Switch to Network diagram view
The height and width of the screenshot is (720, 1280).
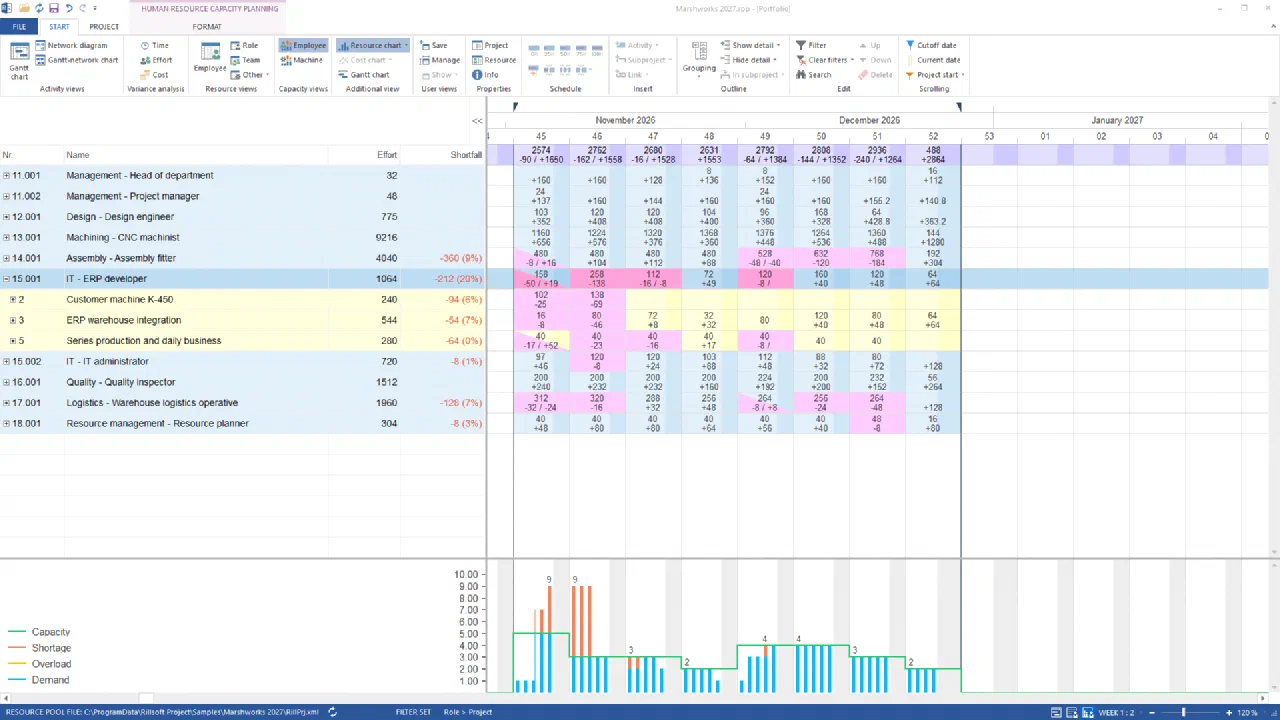point(70,45)
